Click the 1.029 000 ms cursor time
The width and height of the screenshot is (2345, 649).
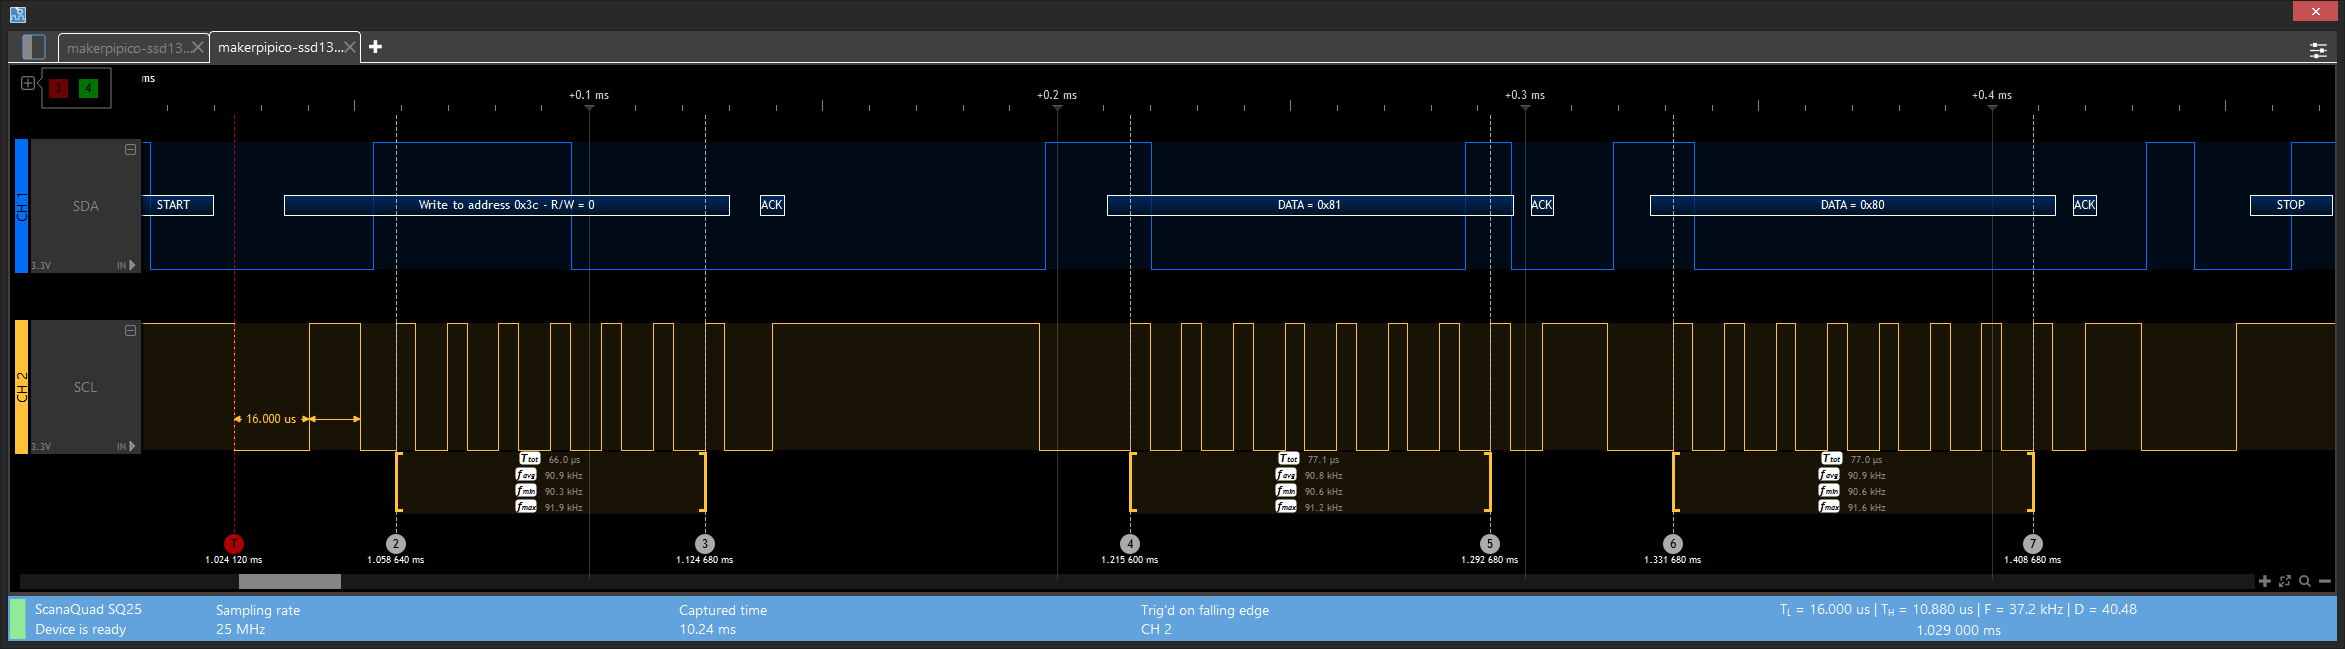(x=1959, y=630)
